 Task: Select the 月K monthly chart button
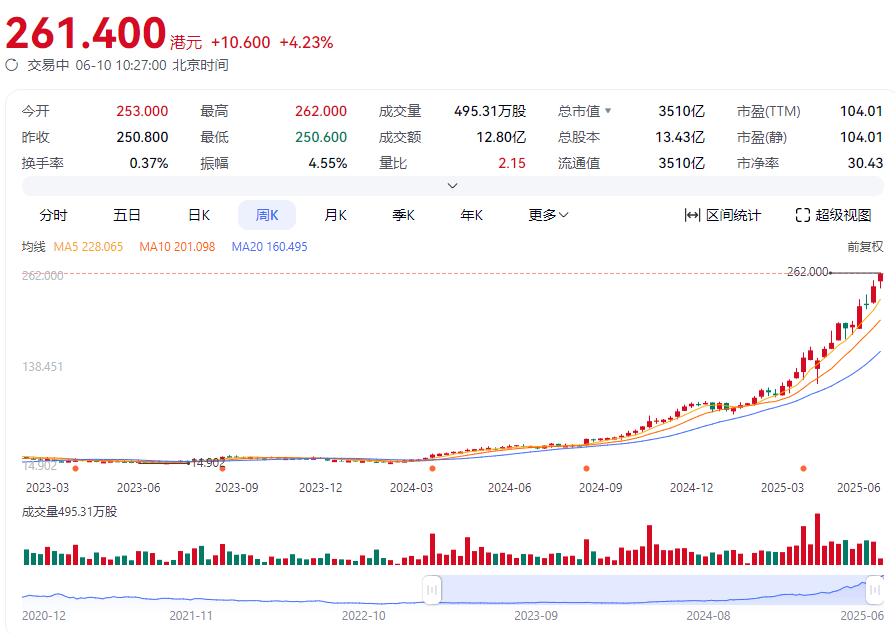tap(335, 215)
